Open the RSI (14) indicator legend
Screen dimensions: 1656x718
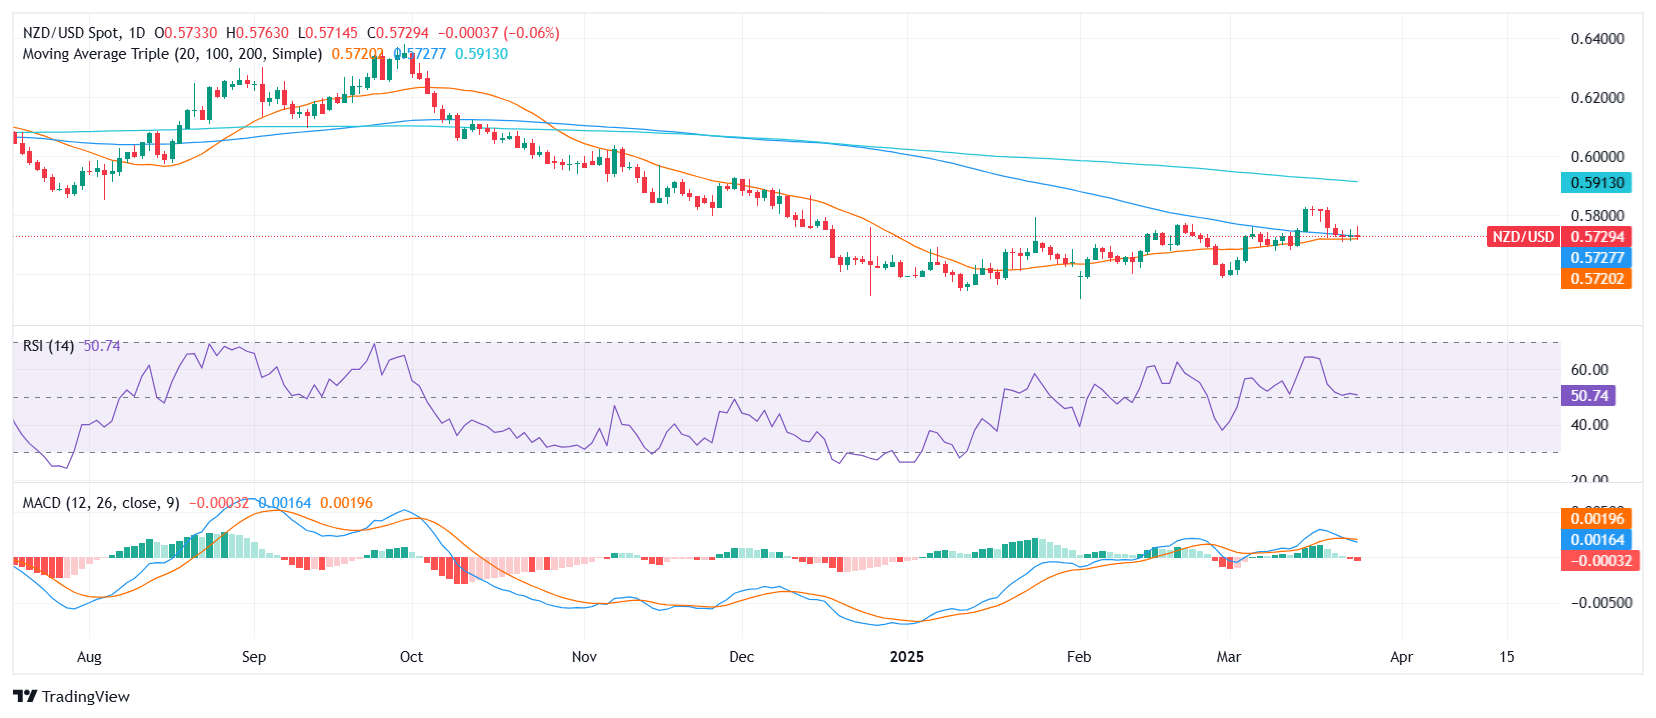tap(48, 346)
